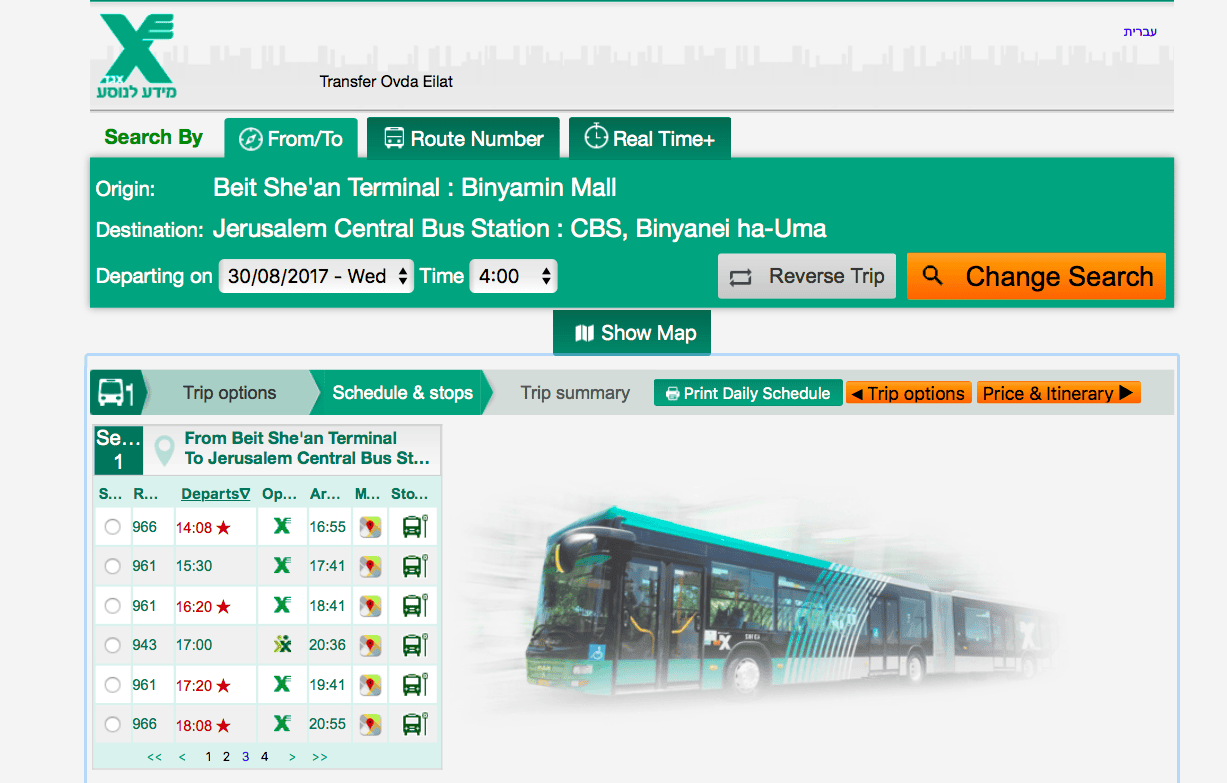Open map icon for 14:08 route 966

[371, 527]
